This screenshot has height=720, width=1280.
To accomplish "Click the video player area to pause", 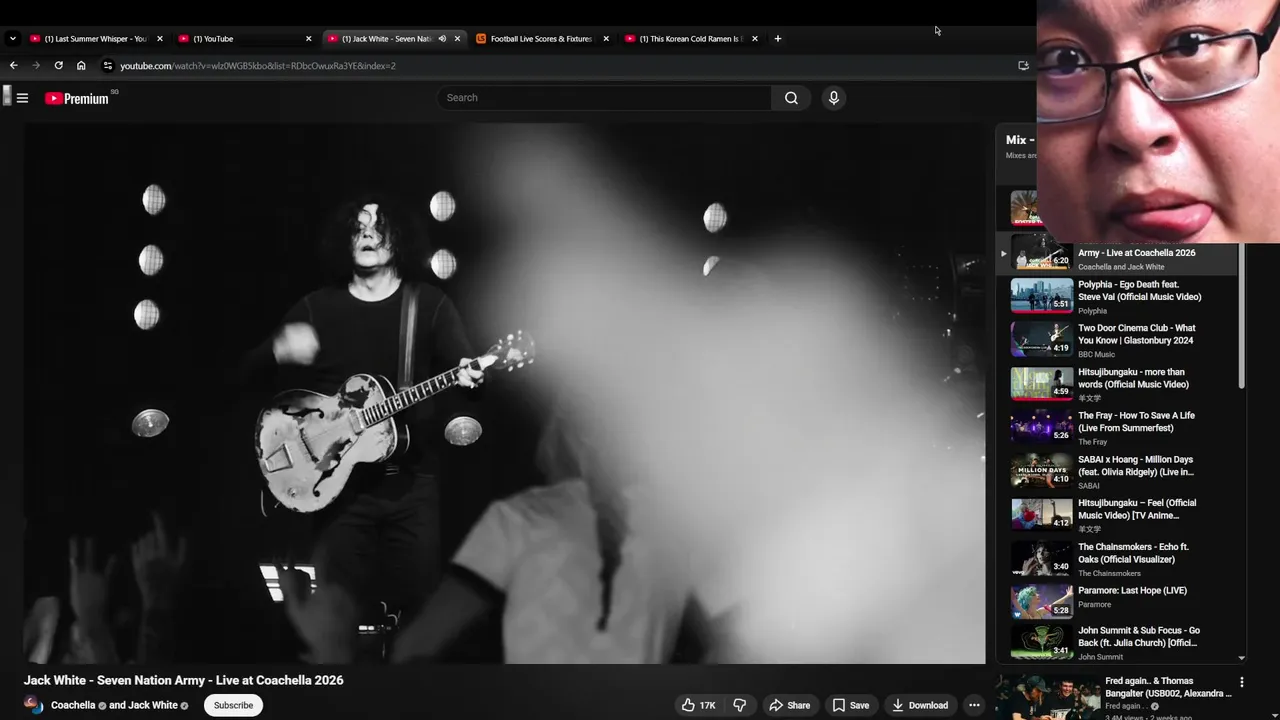I will click(x=505, y=394).
